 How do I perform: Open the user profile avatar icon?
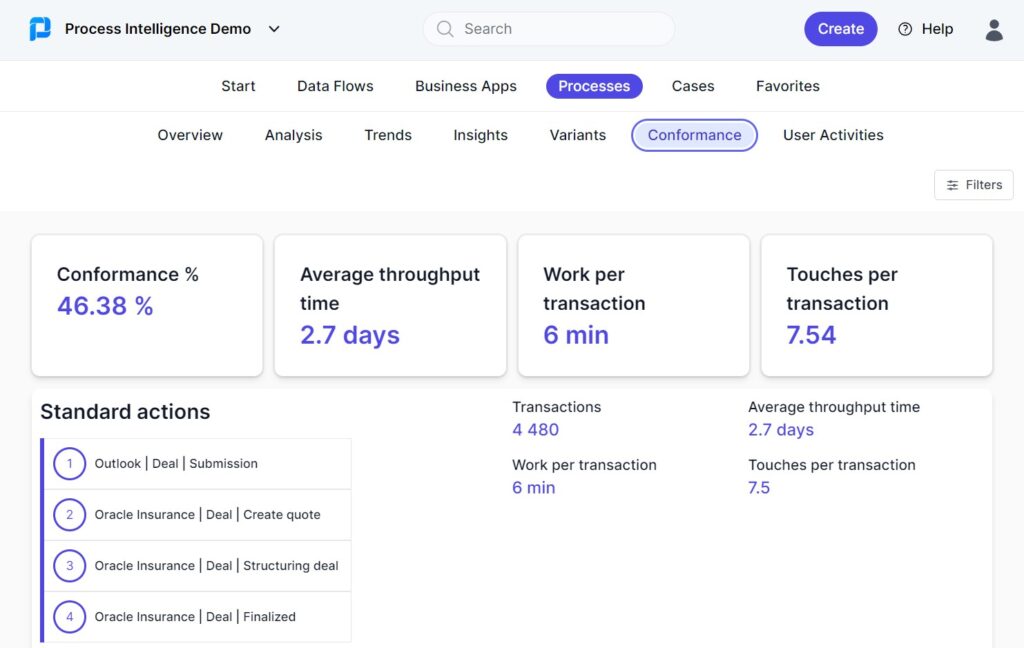994,29
